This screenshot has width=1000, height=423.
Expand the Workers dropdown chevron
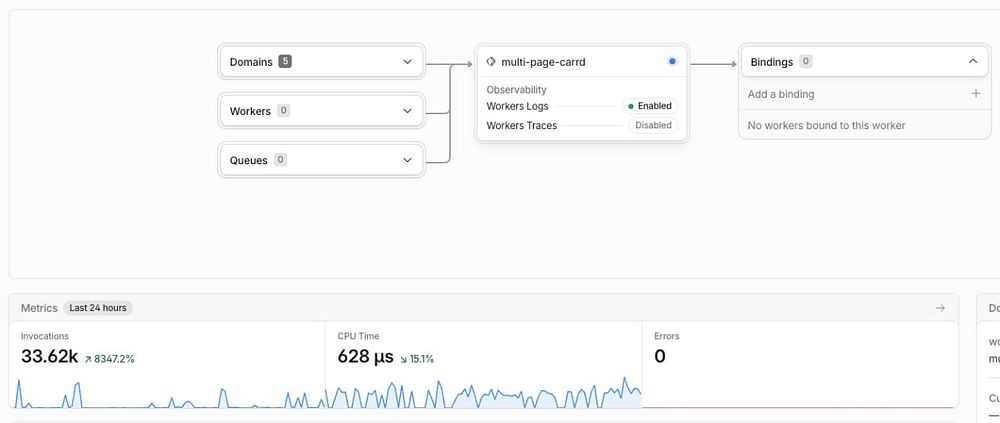point(408,111)
